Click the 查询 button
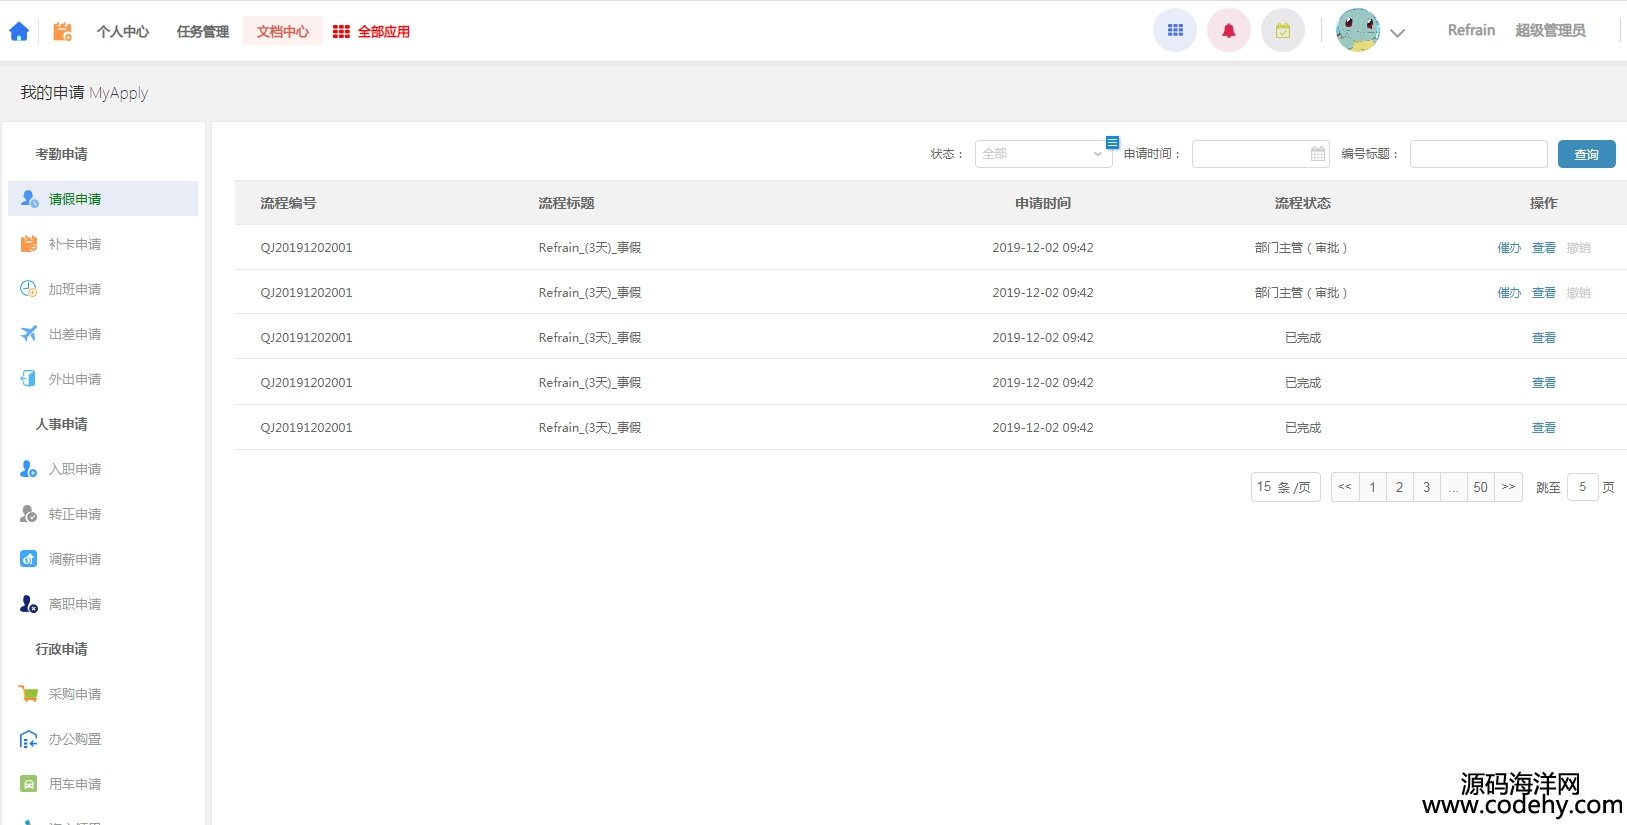The width and height of the screenshot is (1627, 825). [x=1587, y=154]
